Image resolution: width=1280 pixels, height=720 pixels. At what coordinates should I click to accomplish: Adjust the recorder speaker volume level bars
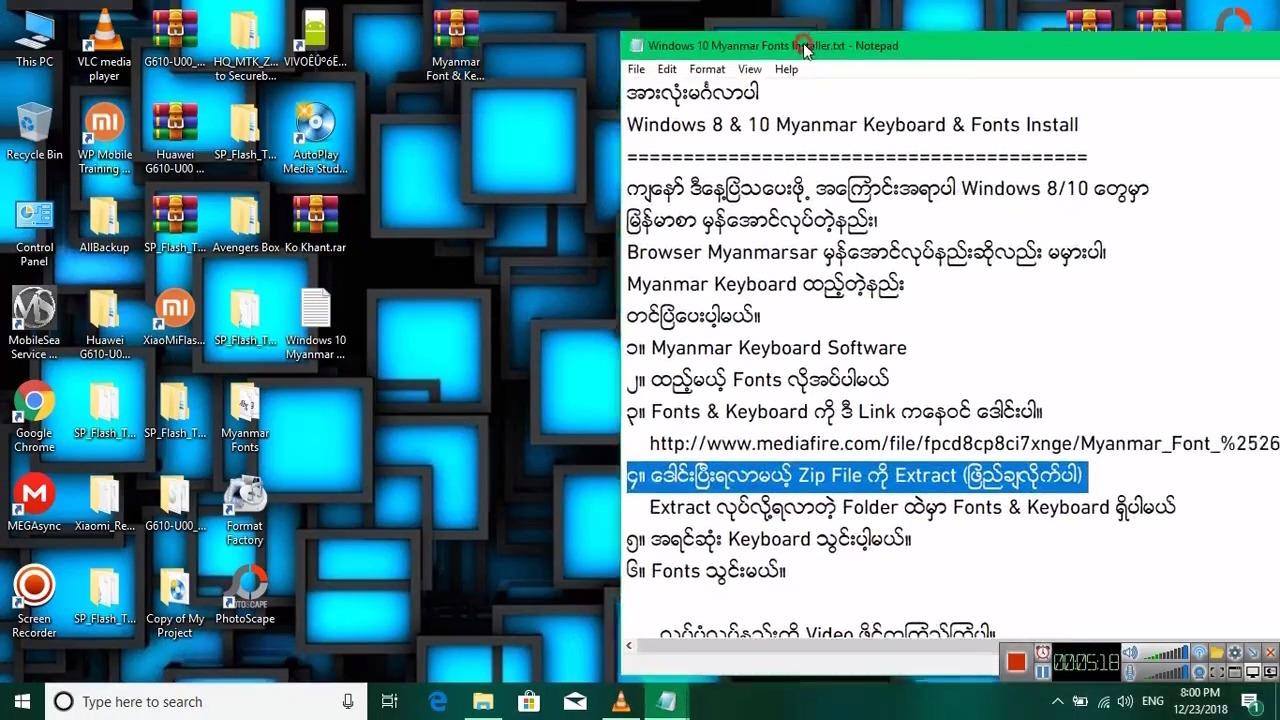[x=1165, y=653]
